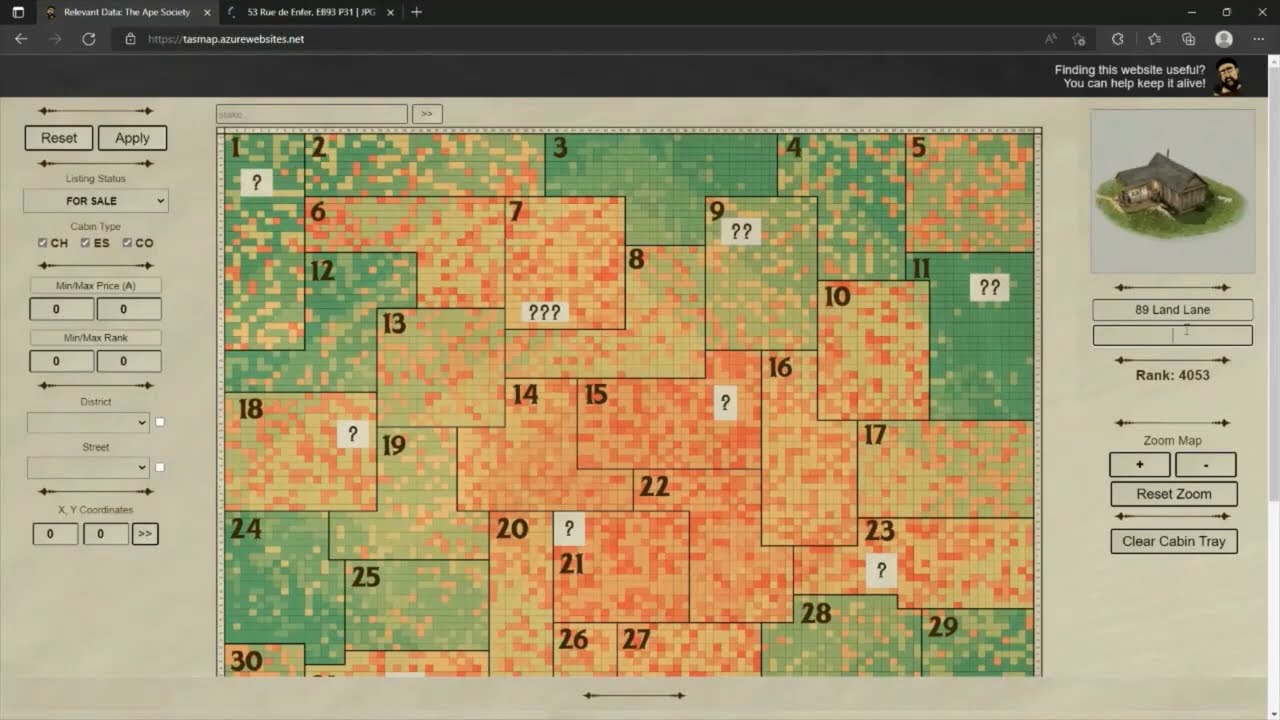Click the search go >> button
Screen dimensions: 1280x720
coord(427,114)
